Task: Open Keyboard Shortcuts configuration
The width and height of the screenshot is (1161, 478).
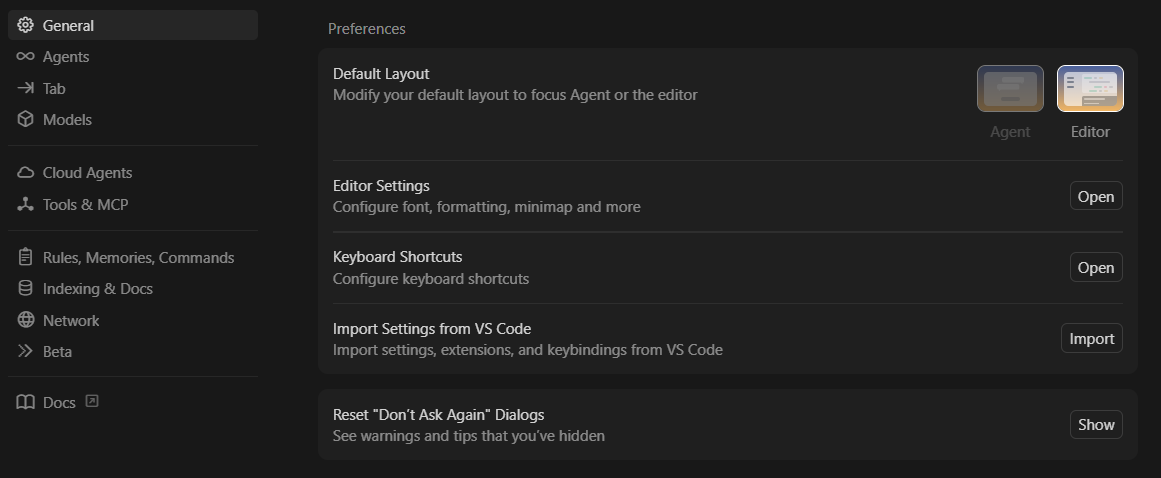Action: point(1096,267)
